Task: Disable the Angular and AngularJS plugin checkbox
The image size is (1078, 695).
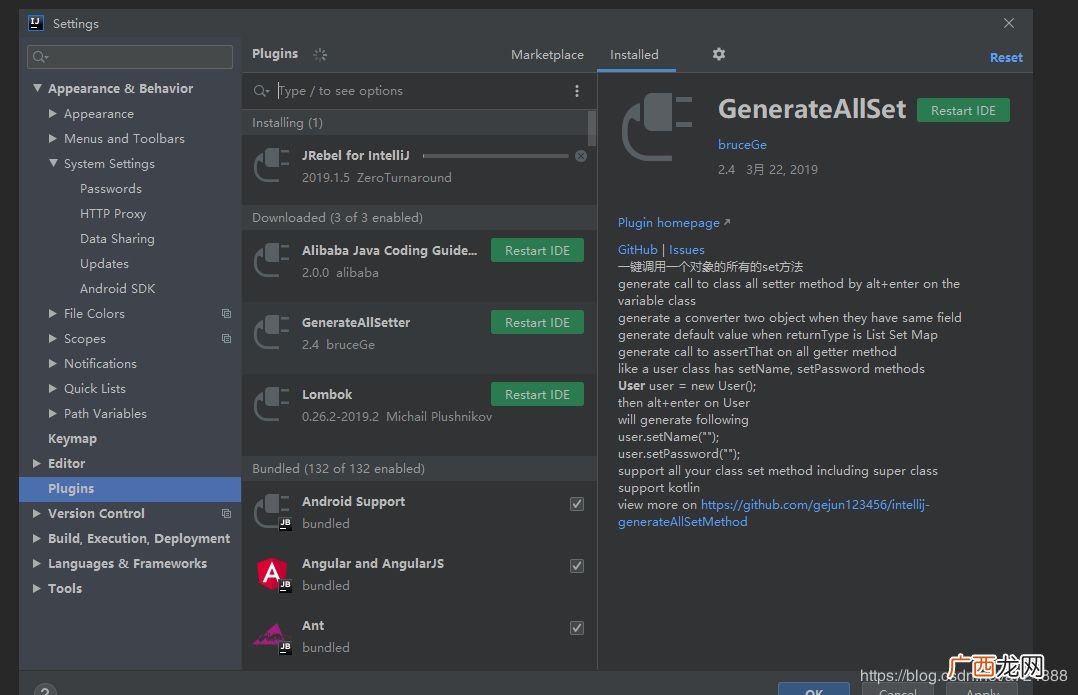Action: (x=577, y=566)
